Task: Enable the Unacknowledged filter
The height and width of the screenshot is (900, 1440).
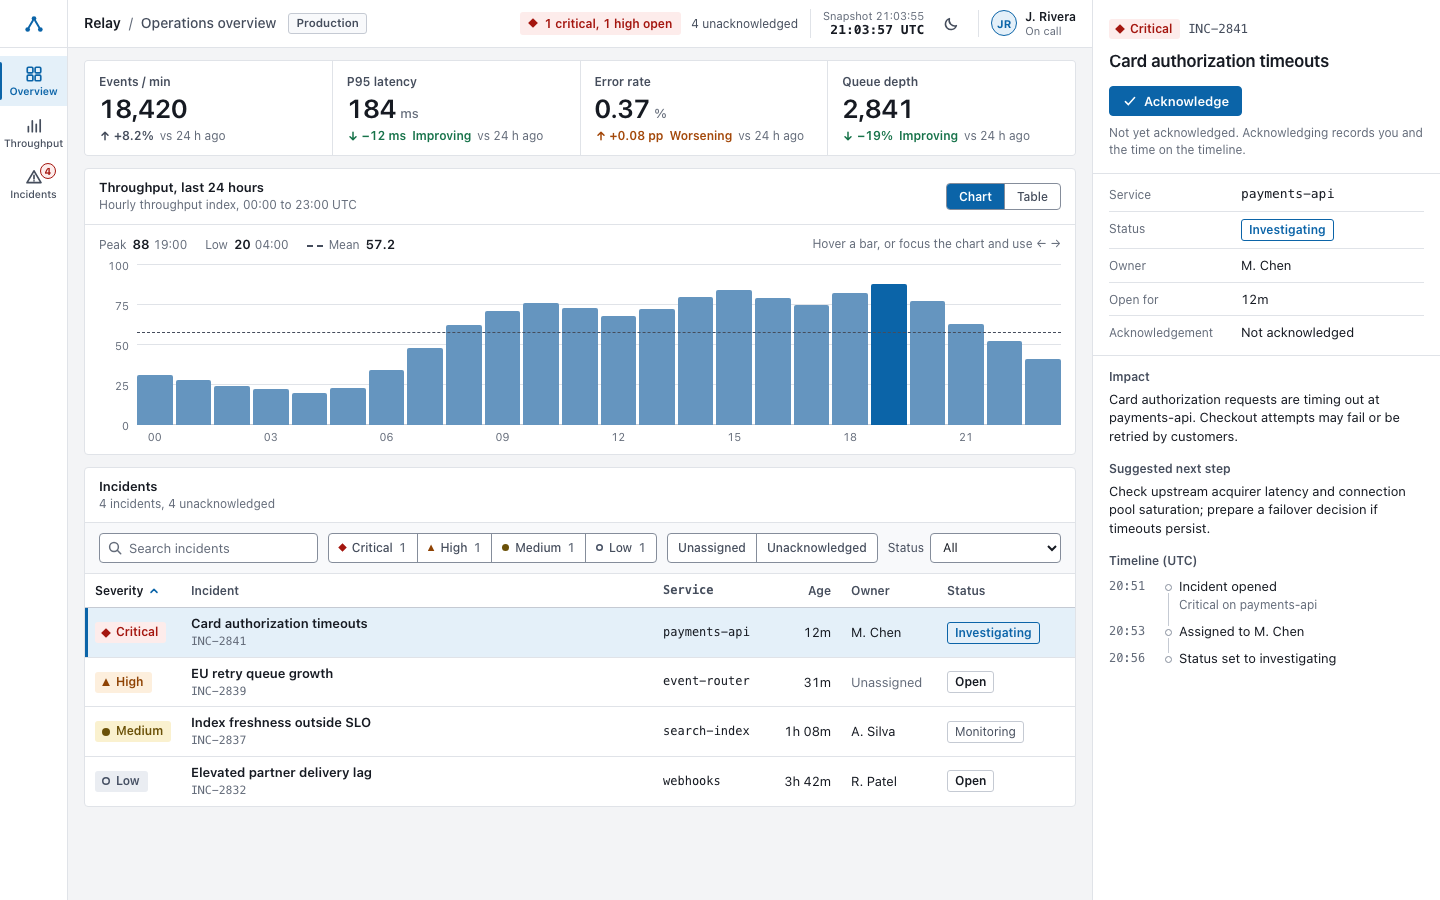Action: pos(817,548)
